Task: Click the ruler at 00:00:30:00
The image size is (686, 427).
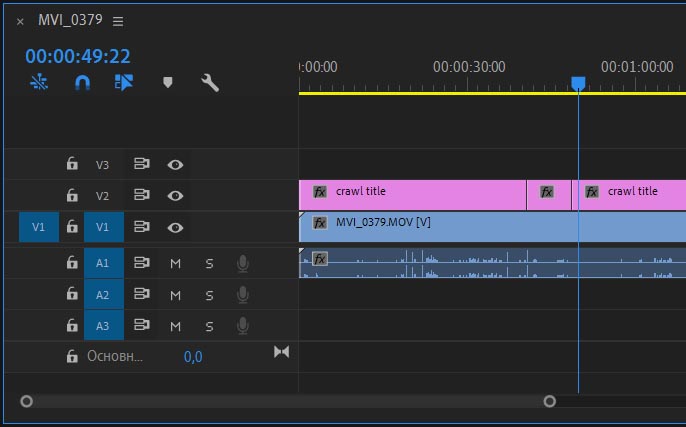Action: point(469,67)
